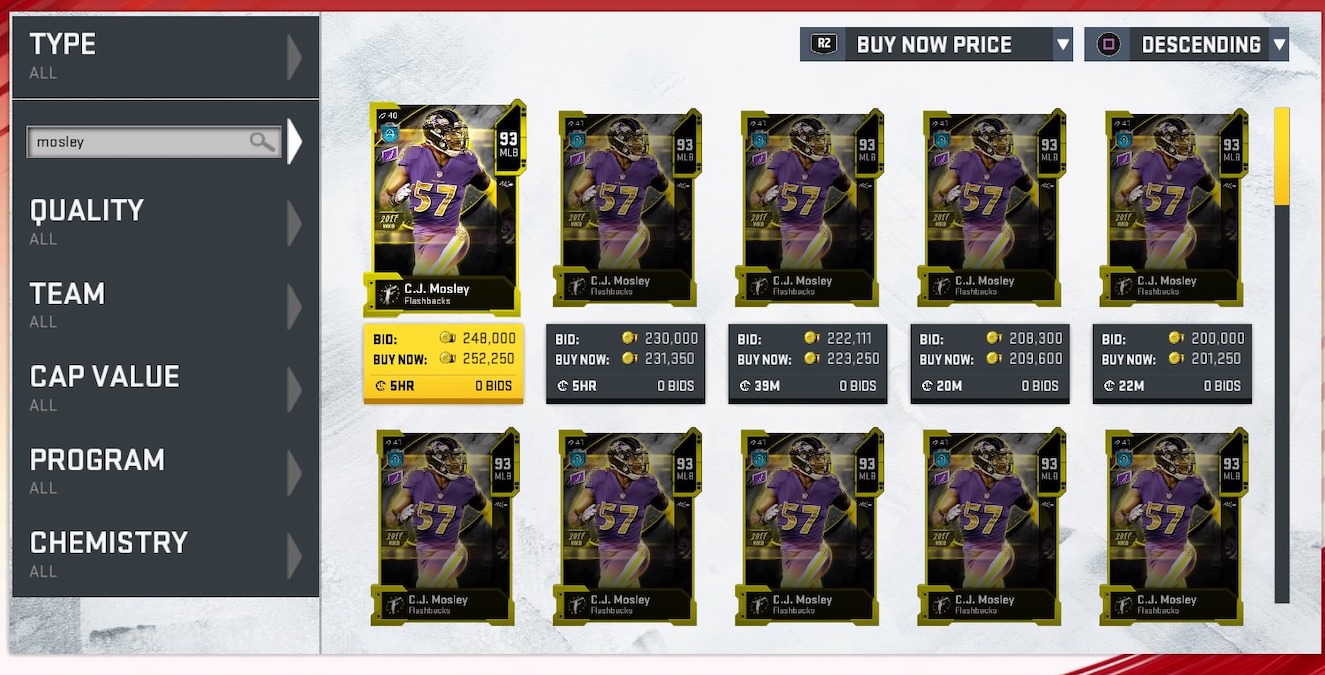Screen dimensions: 1325x675
Task: Select the 252,250 buy now listing panel
Action: pos(443,363)
